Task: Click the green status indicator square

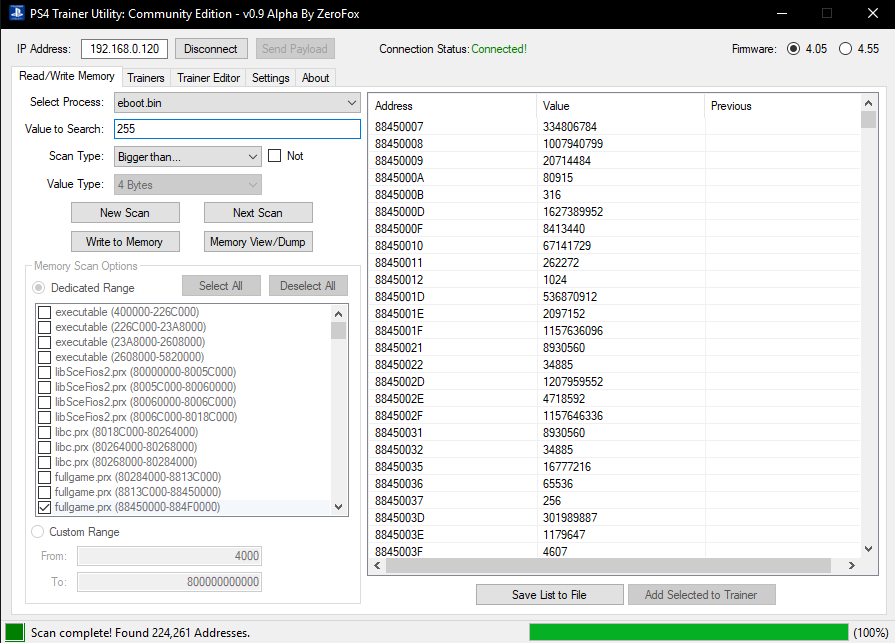Action: [14, 632]
